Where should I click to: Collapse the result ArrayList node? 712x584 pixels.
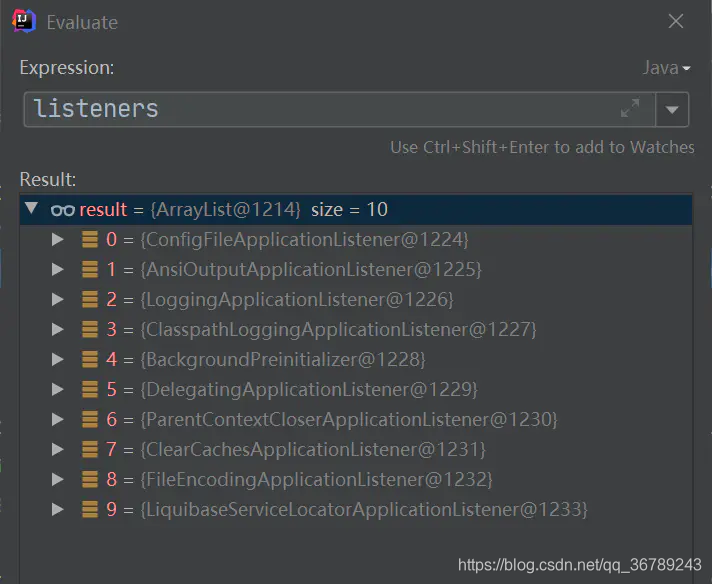[x=31, y=208]
